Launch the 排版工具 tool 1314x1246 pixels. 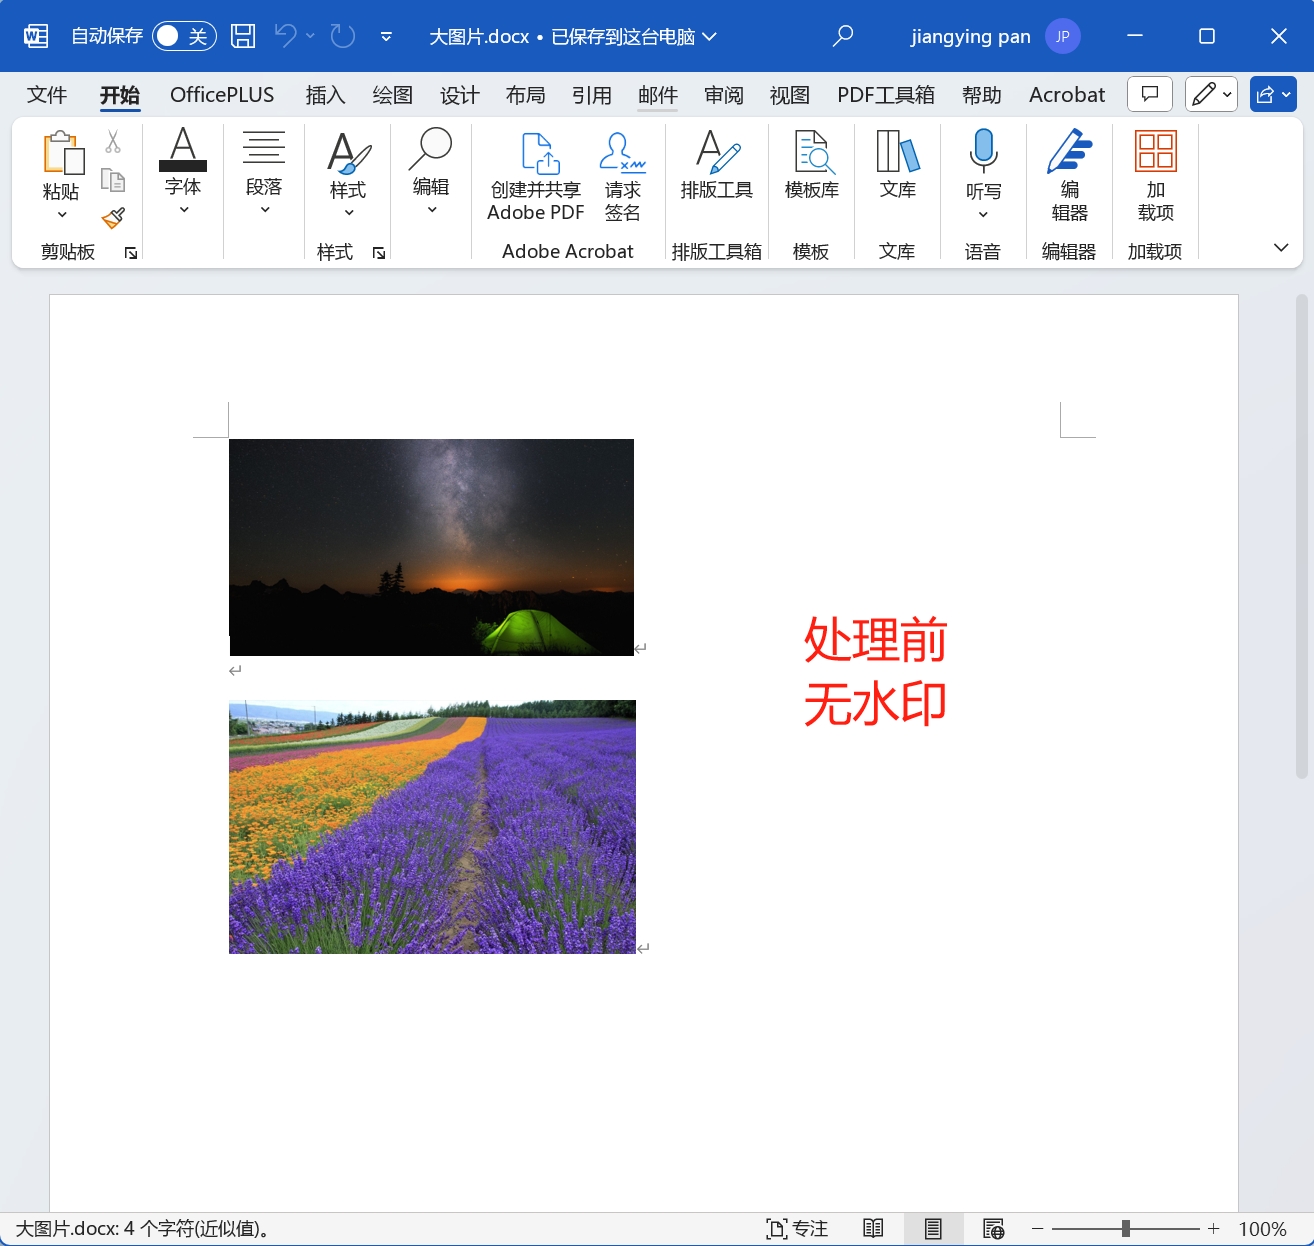pos(716,170)
